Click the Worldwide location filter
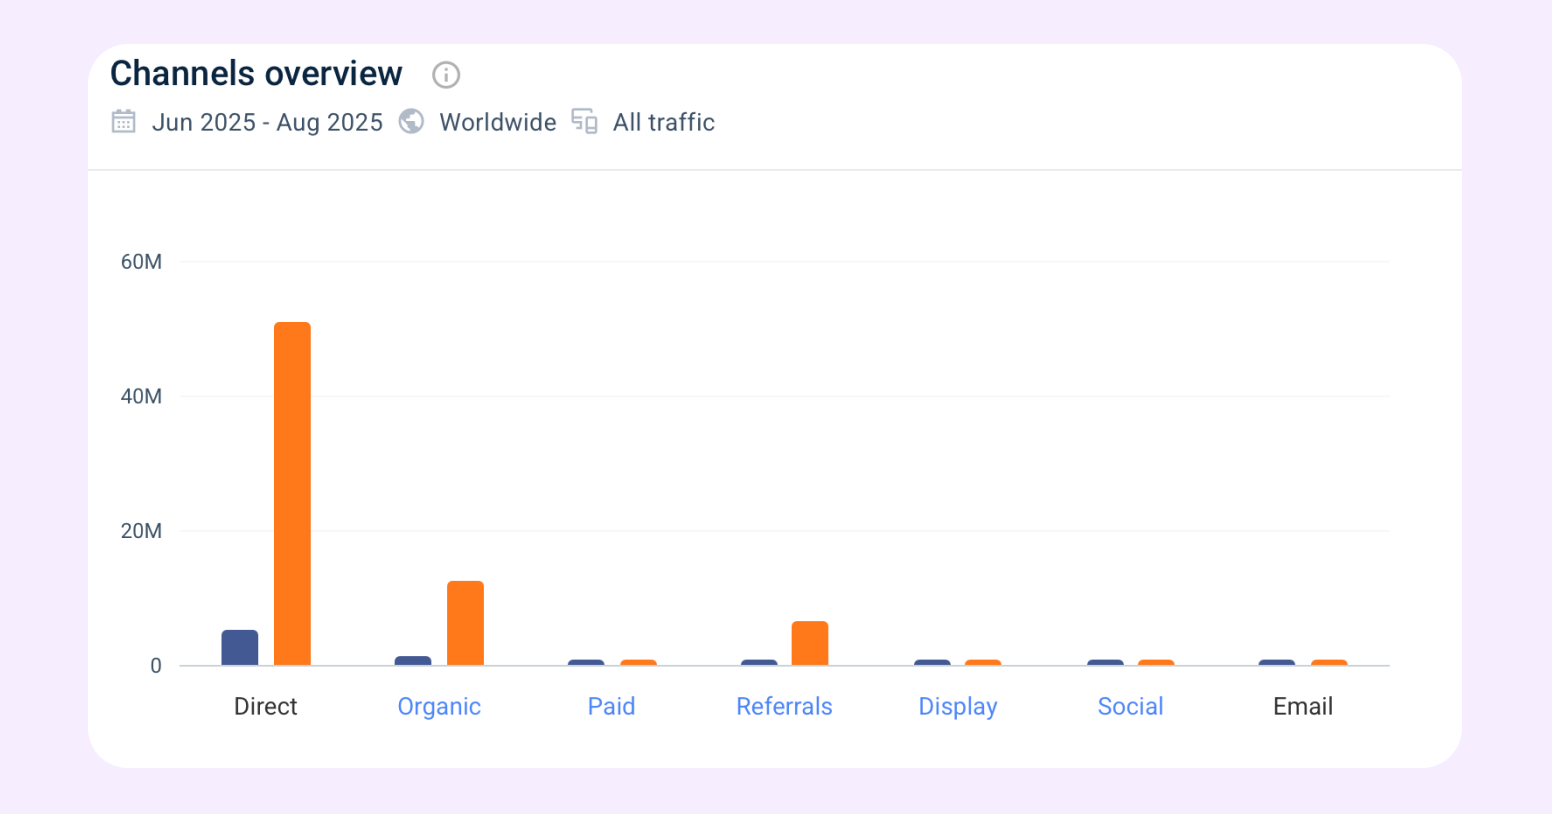The image size is (1552, 814). pos(498,122)
